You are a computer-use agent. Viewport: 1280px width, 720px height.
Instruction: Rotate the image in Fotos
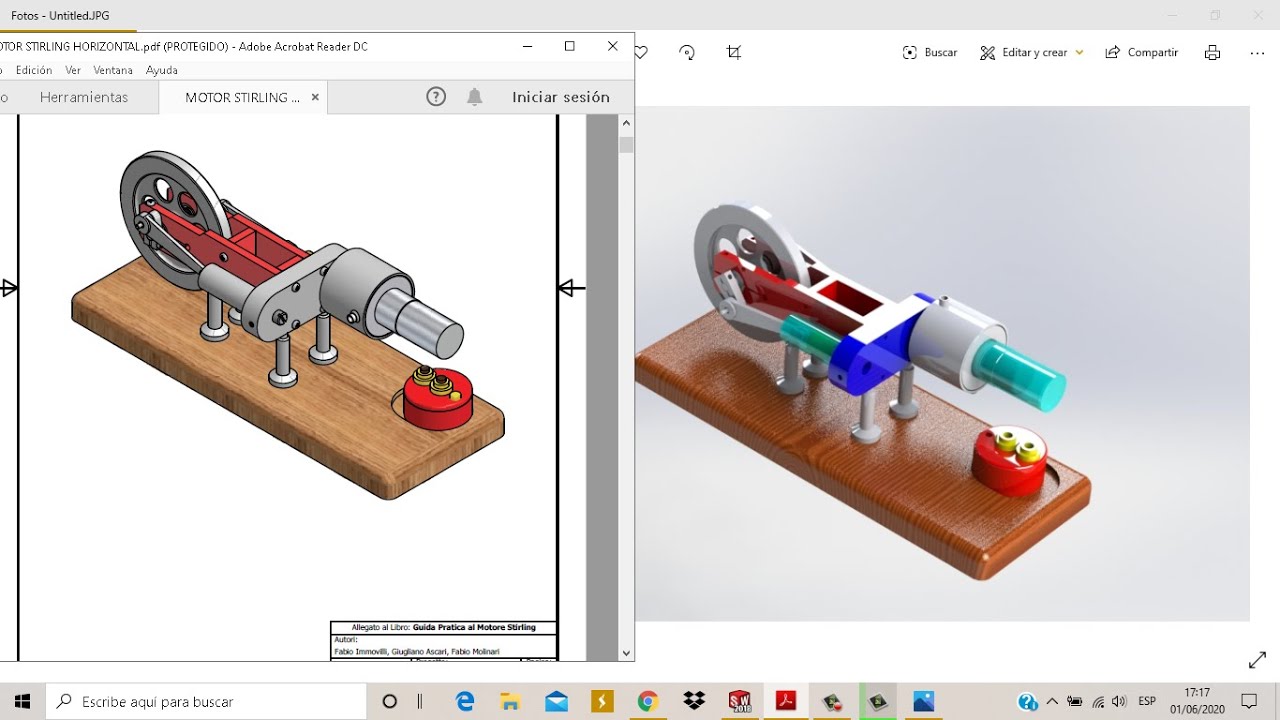[687, 53]
